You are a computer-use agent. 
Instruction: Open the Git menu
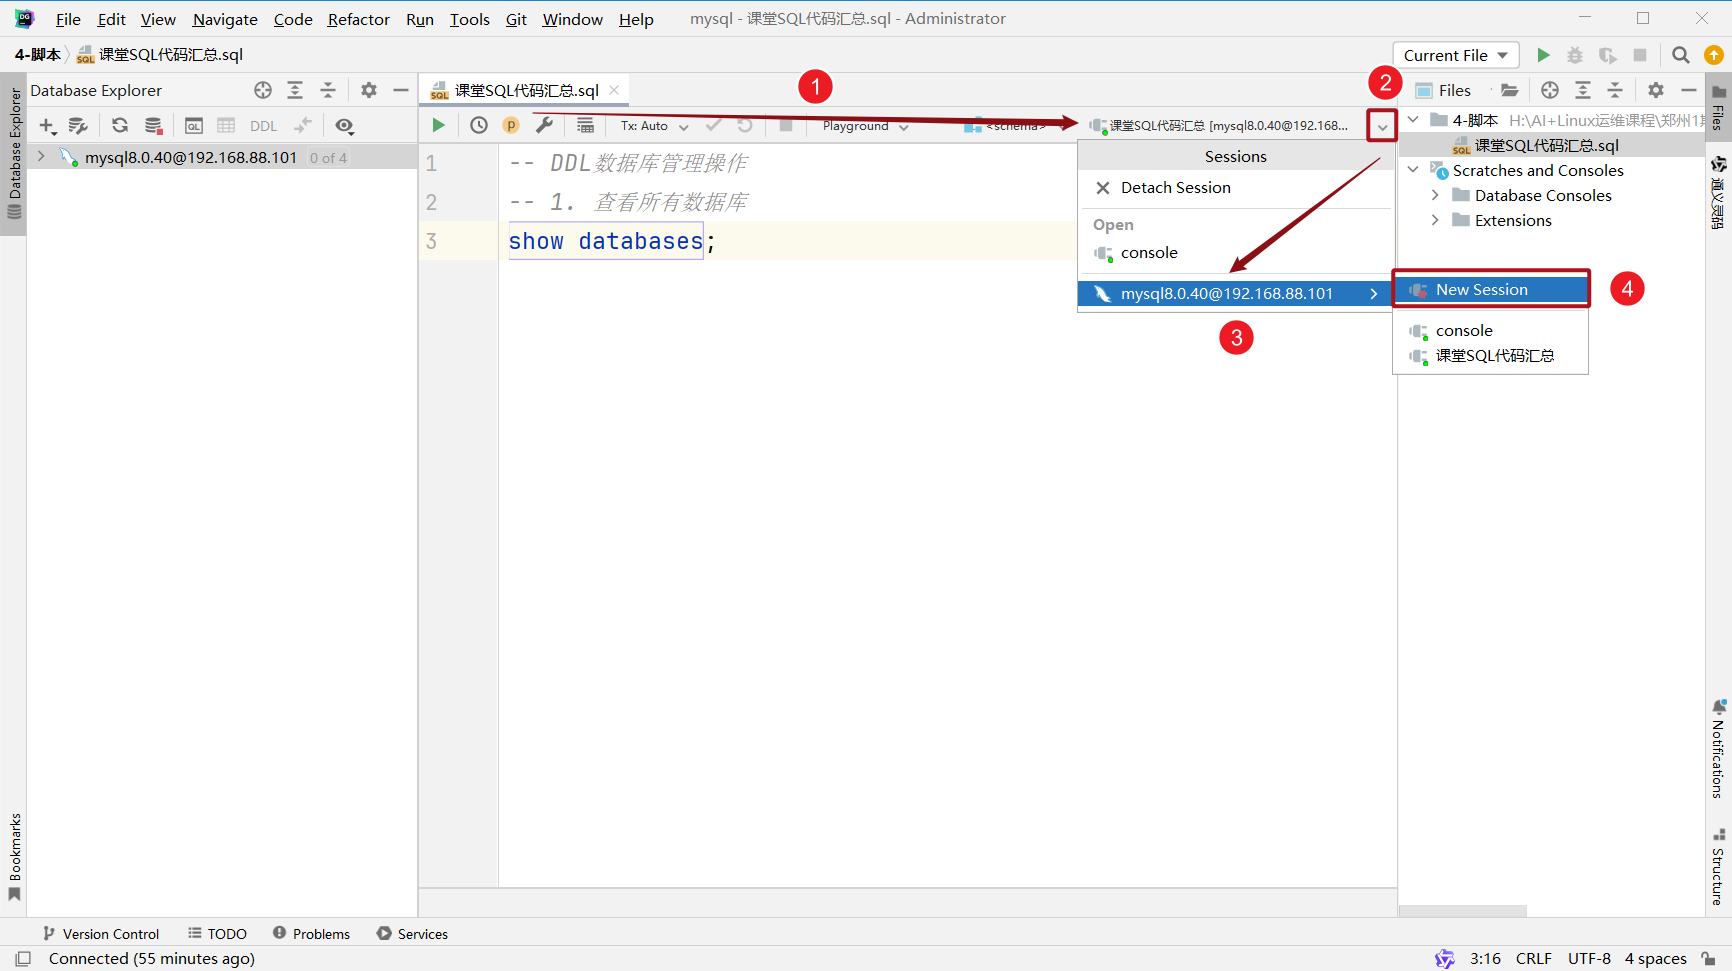point(516,19)
